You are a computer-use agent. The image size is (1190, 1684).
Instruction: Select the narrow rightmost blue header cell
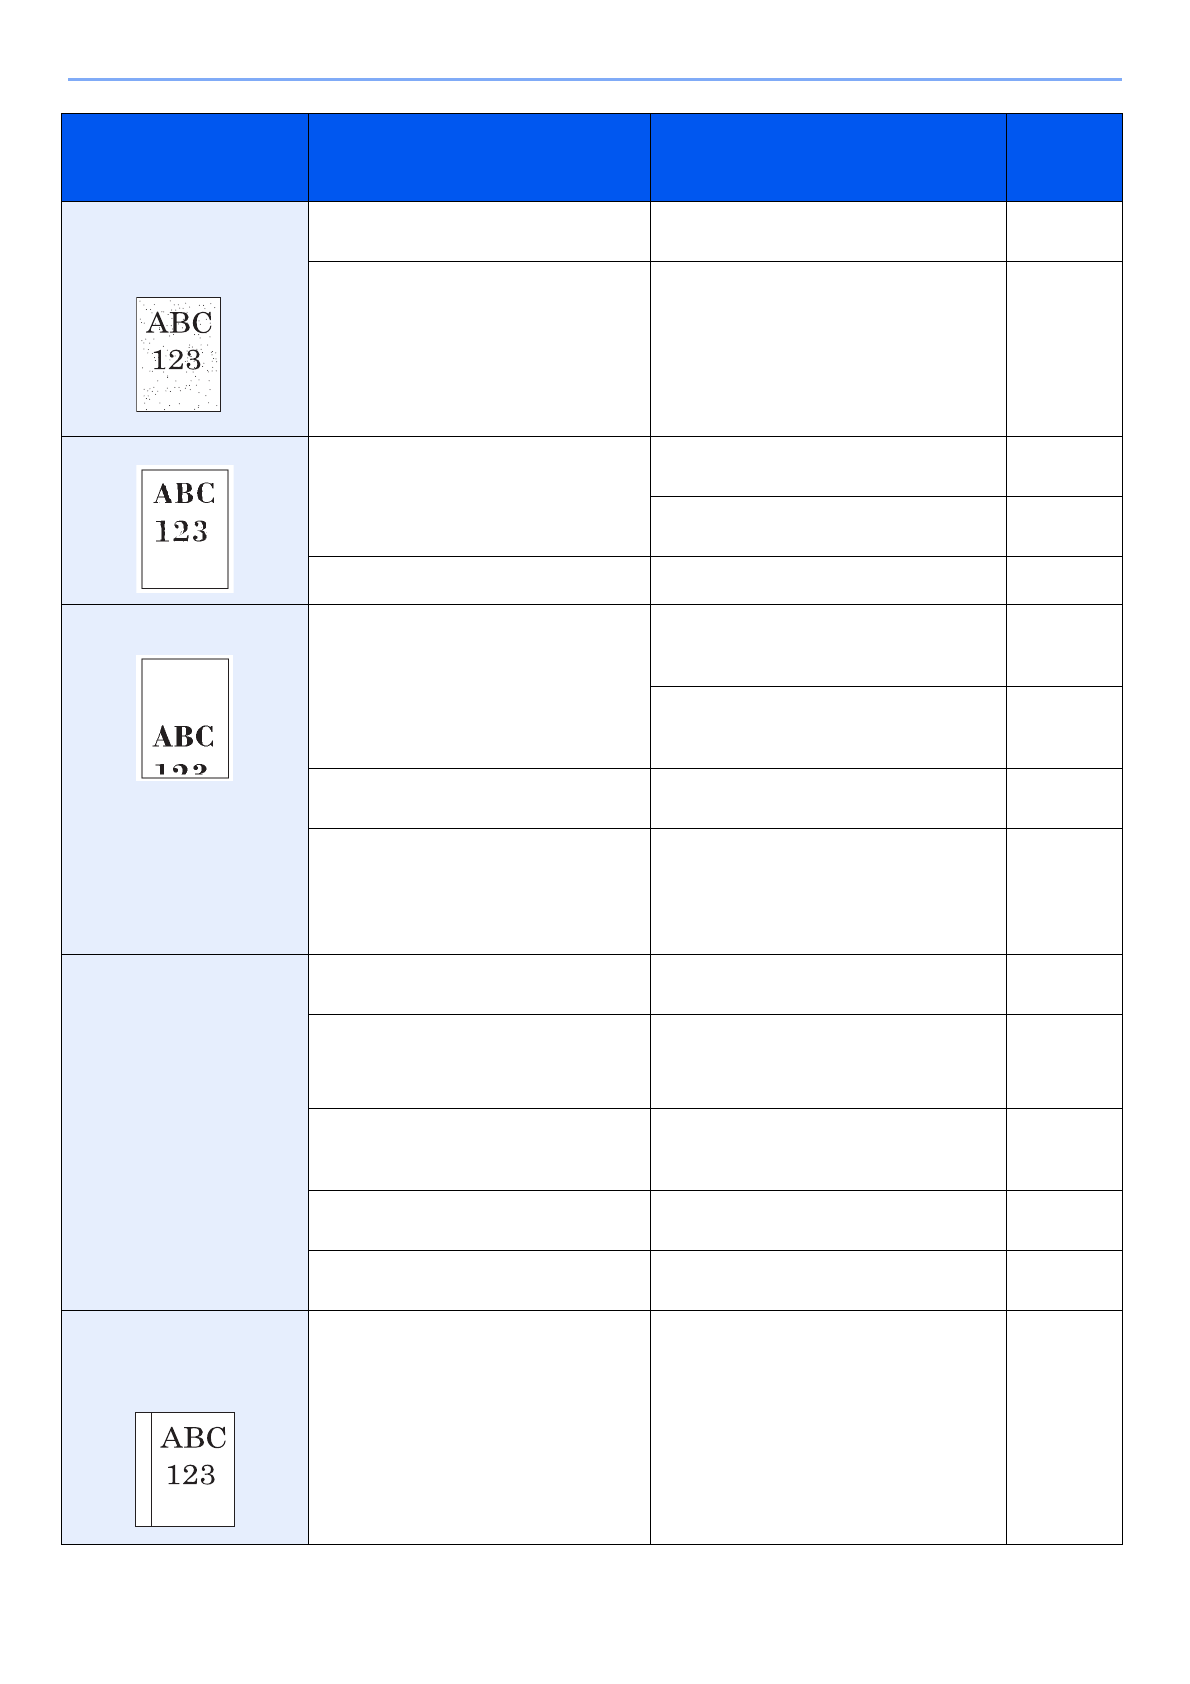[x=1064, y=158]
